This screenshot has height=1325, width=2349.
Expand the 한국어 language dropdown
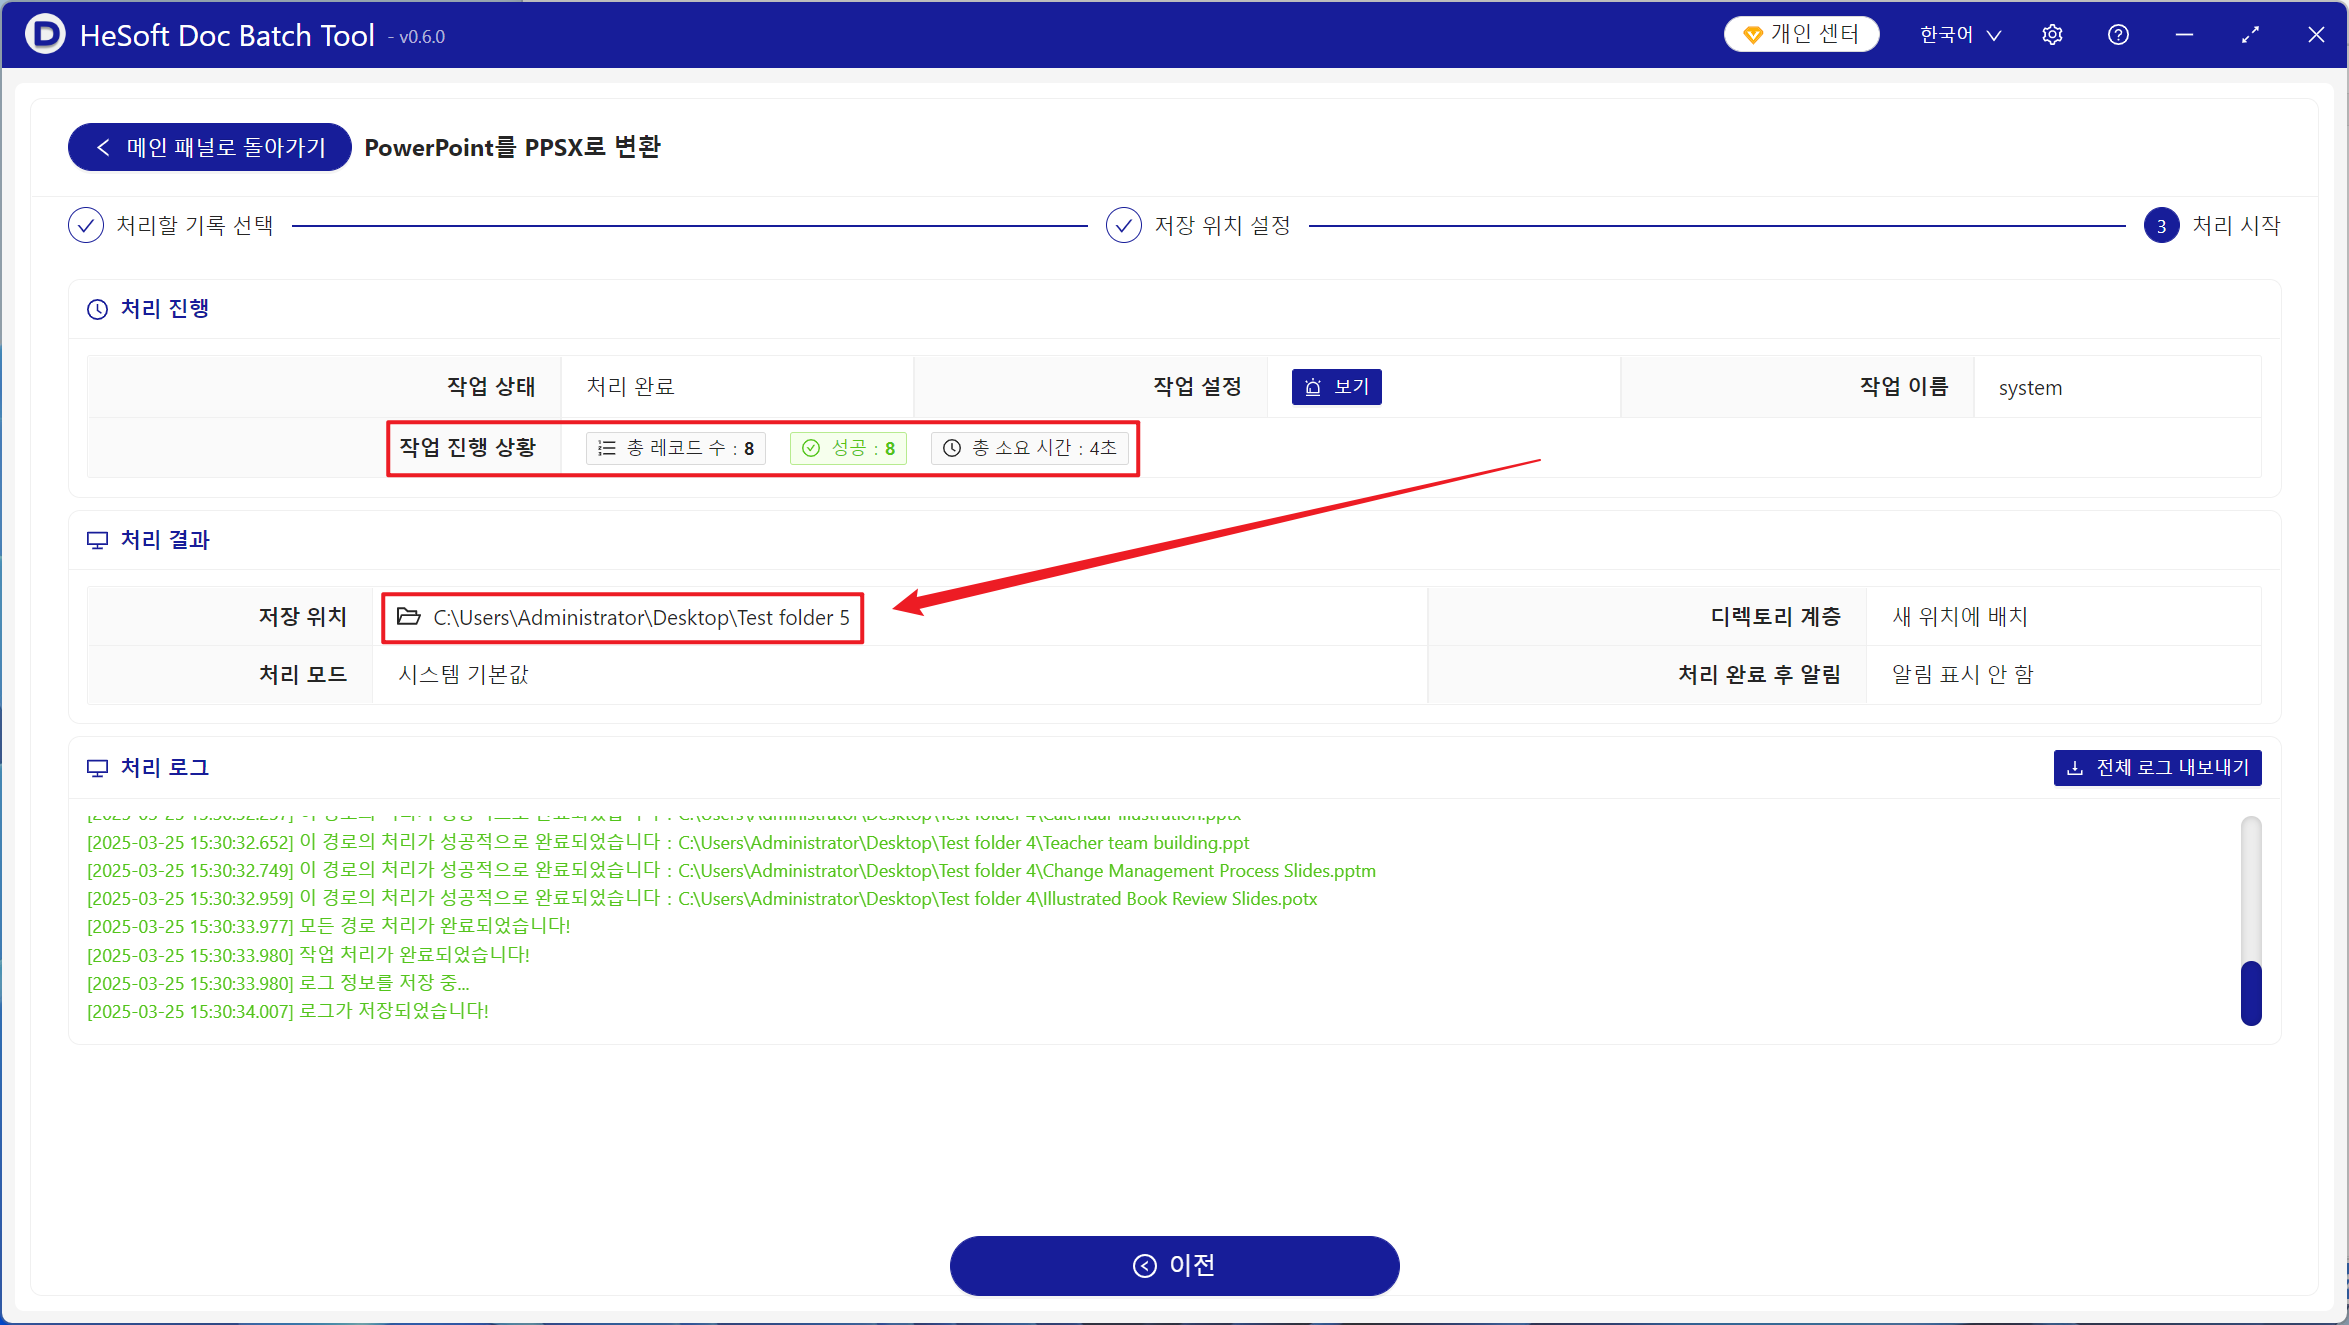[x=1960, y=35]
